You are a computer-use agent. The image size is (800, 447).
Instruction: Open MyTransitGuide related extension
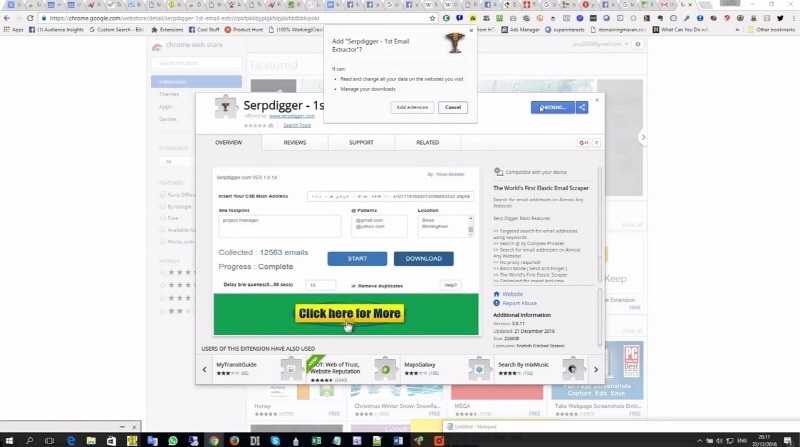click(259, 369)
